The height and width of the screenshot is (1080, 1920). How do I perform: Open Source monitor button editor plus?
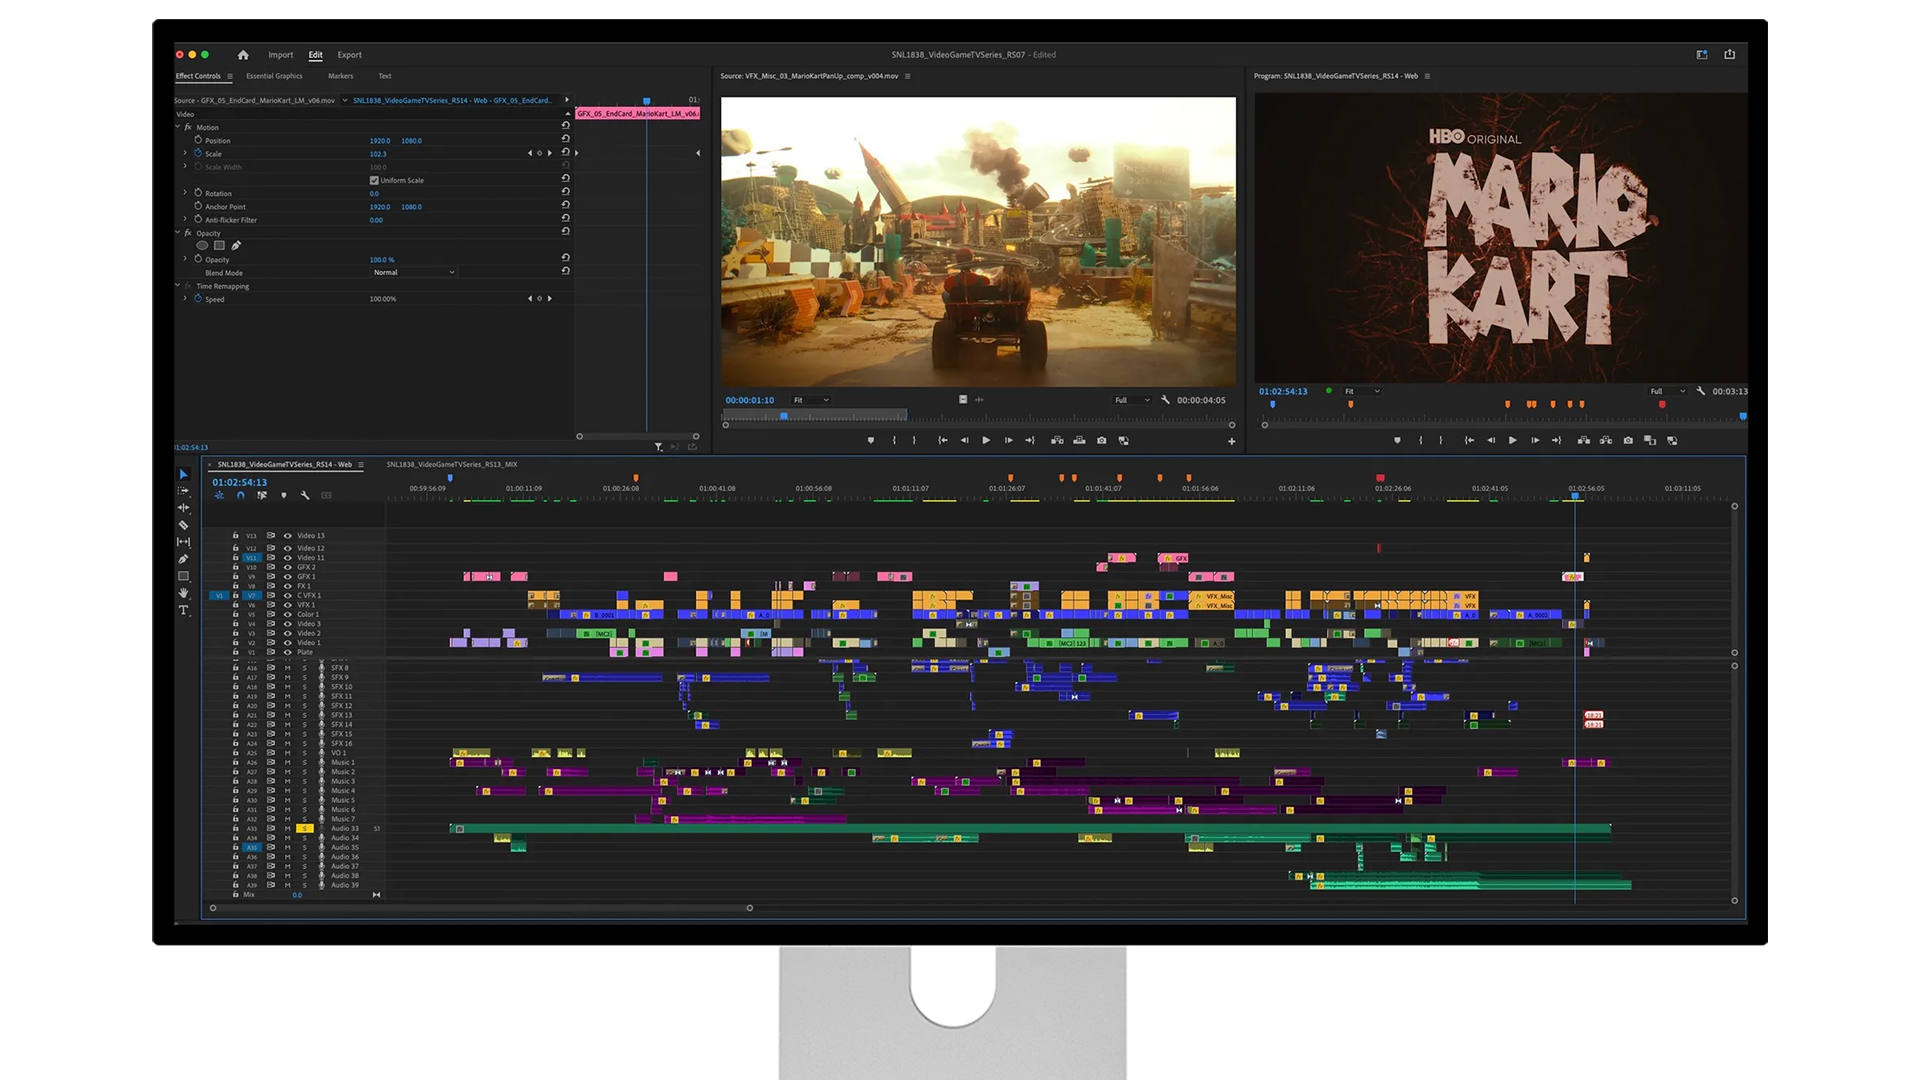pyautogui.click(x=1232, y=441)
